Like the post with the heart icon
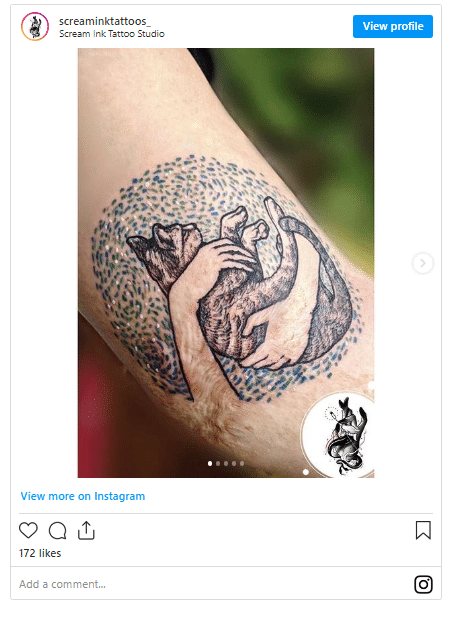The width and height of the screenshot is (459, 620). coord(28,530)
